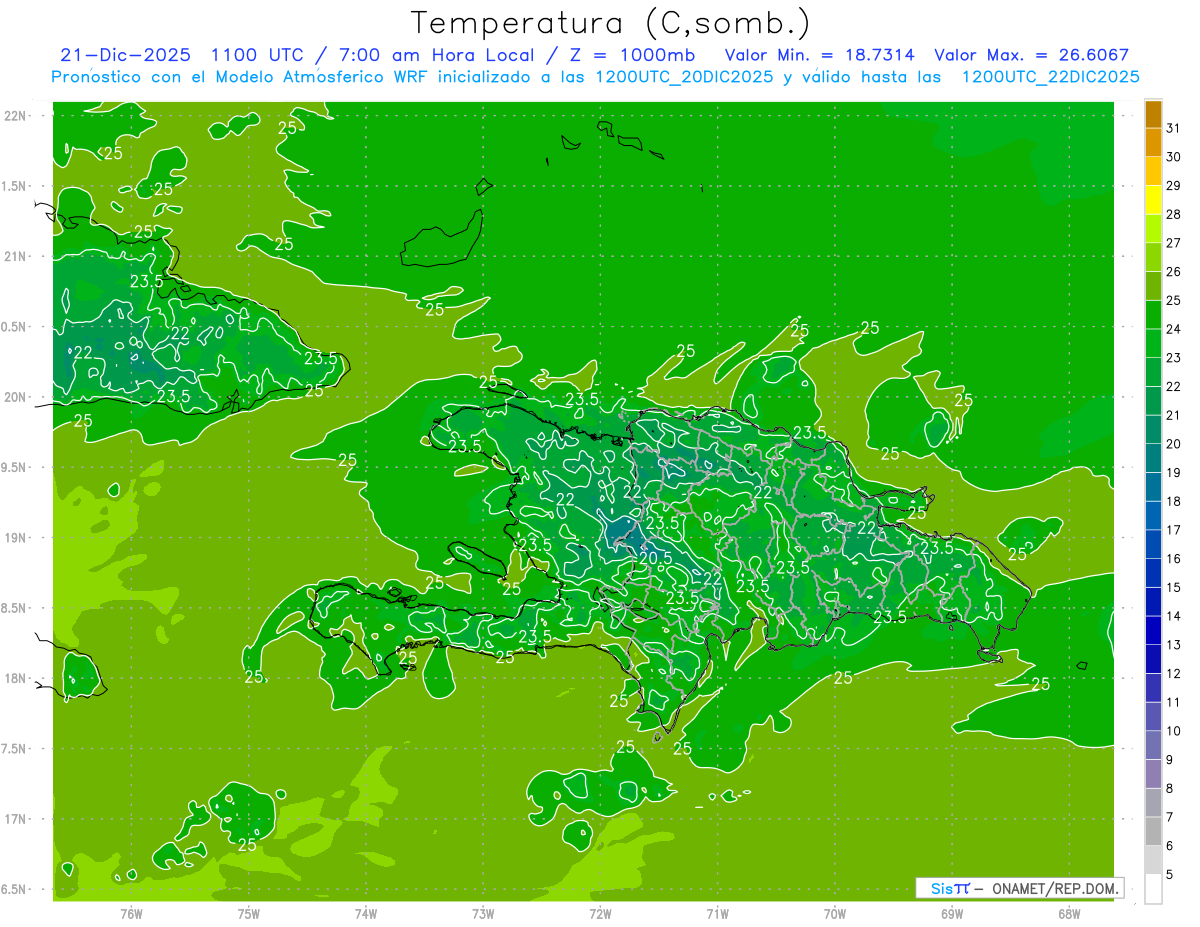Click the "68W" longitude axis label
Image resolution: width=1200 pixels, height=927 pixels.
point(1069,914)
